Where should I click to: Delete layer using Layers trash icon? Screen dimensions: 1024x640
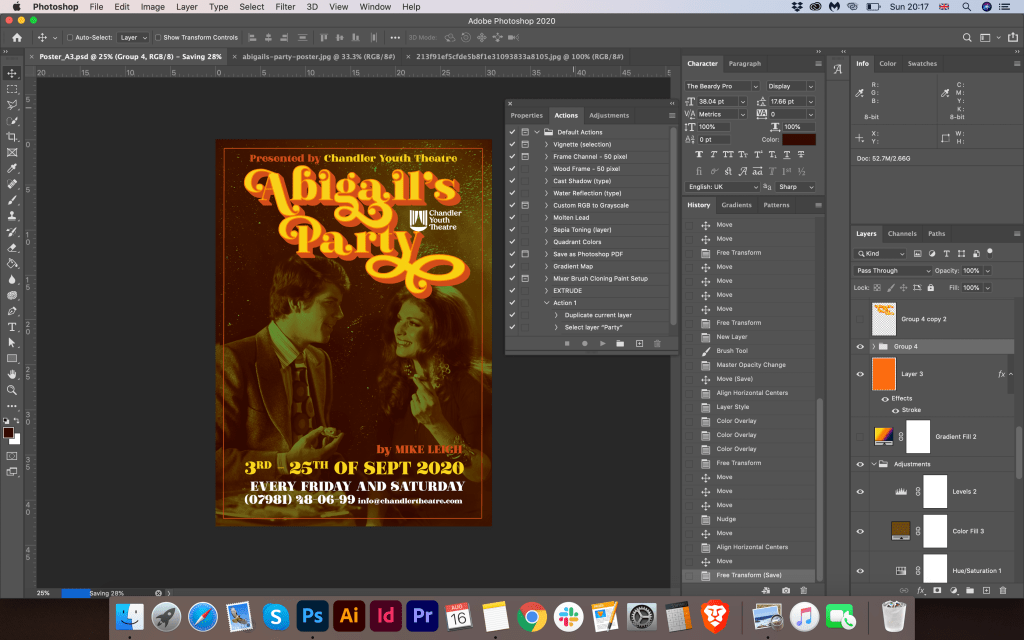(1003, 591)
